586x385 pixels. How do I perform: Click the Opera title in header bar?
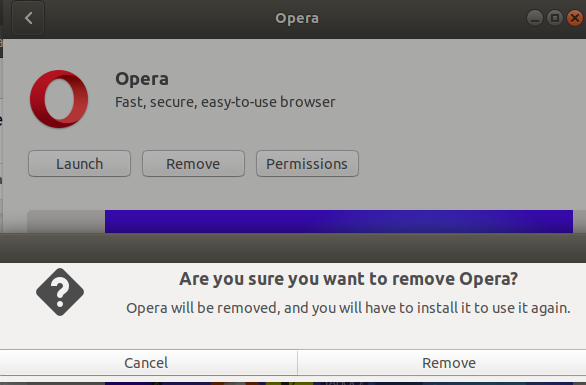click(x=297, y=18)
